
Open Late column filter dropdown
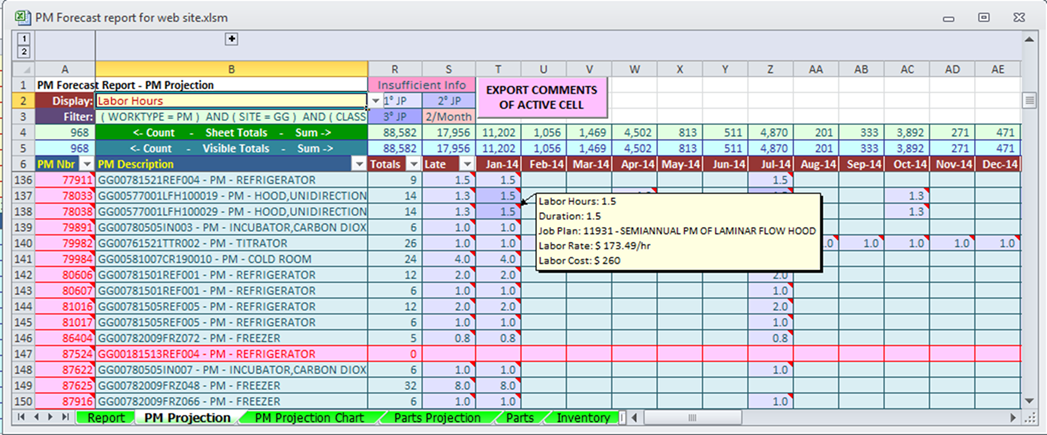point(467,164)
